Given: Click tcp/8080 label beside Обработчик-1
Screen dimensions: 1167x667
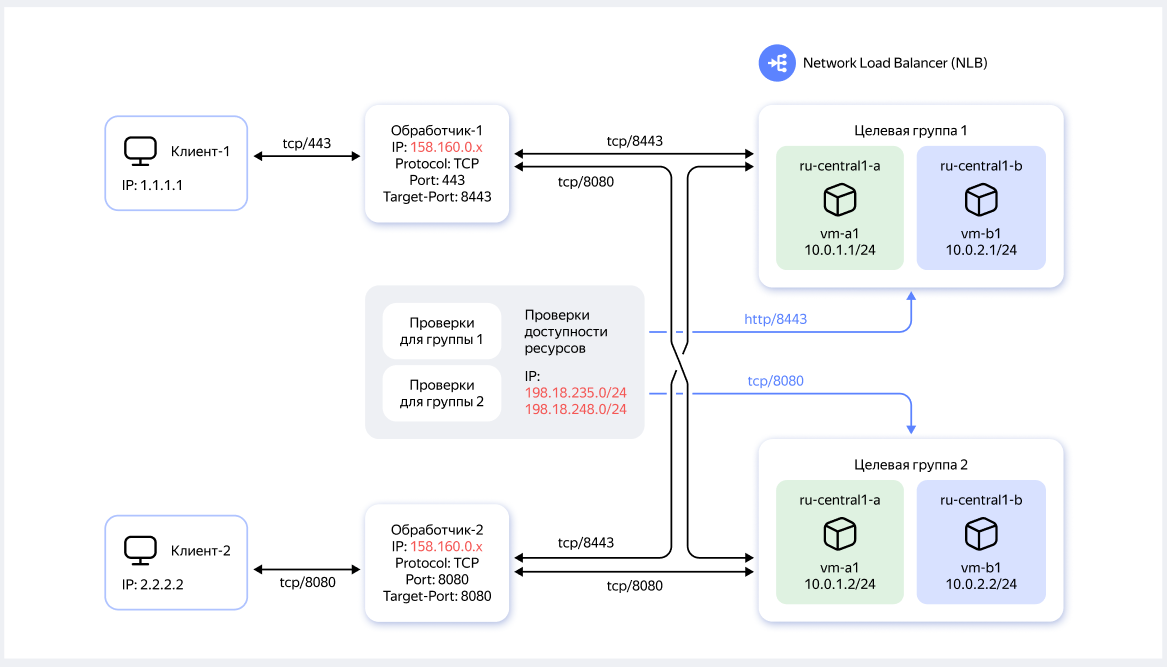Looking at the screenshot, I should (x=586, y=182).
